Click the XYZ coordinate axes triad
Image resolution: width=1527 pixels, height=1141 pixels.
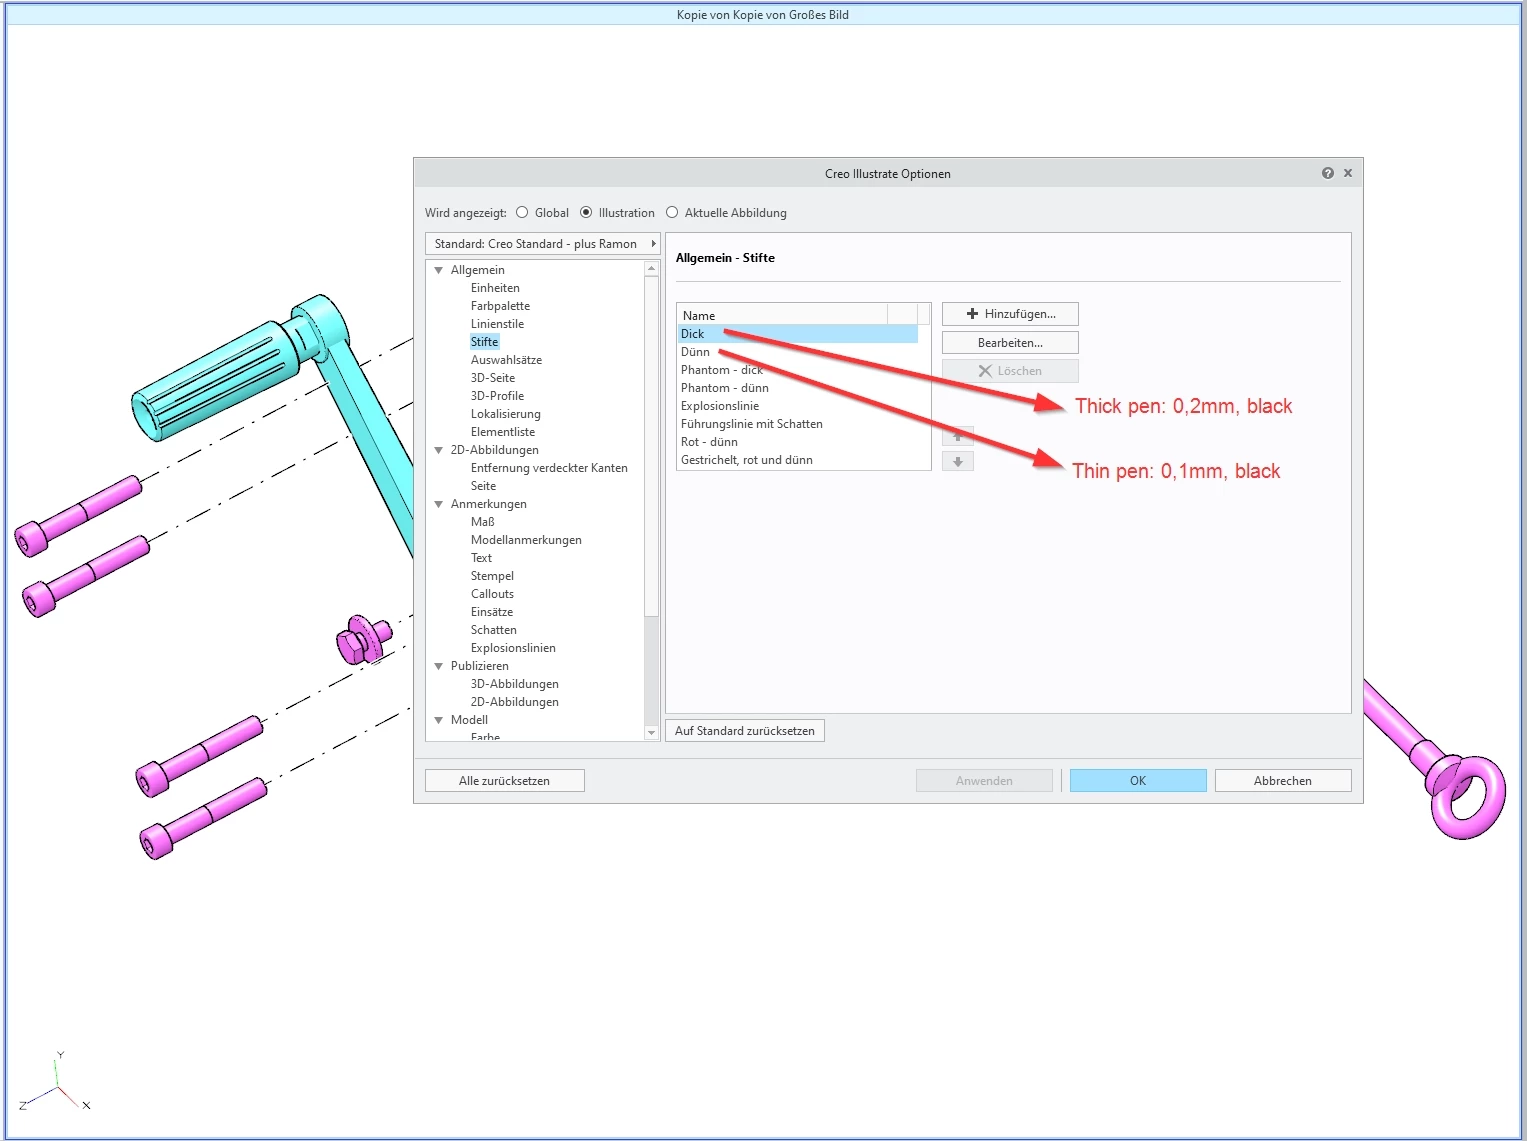[x=56, y=1084]
